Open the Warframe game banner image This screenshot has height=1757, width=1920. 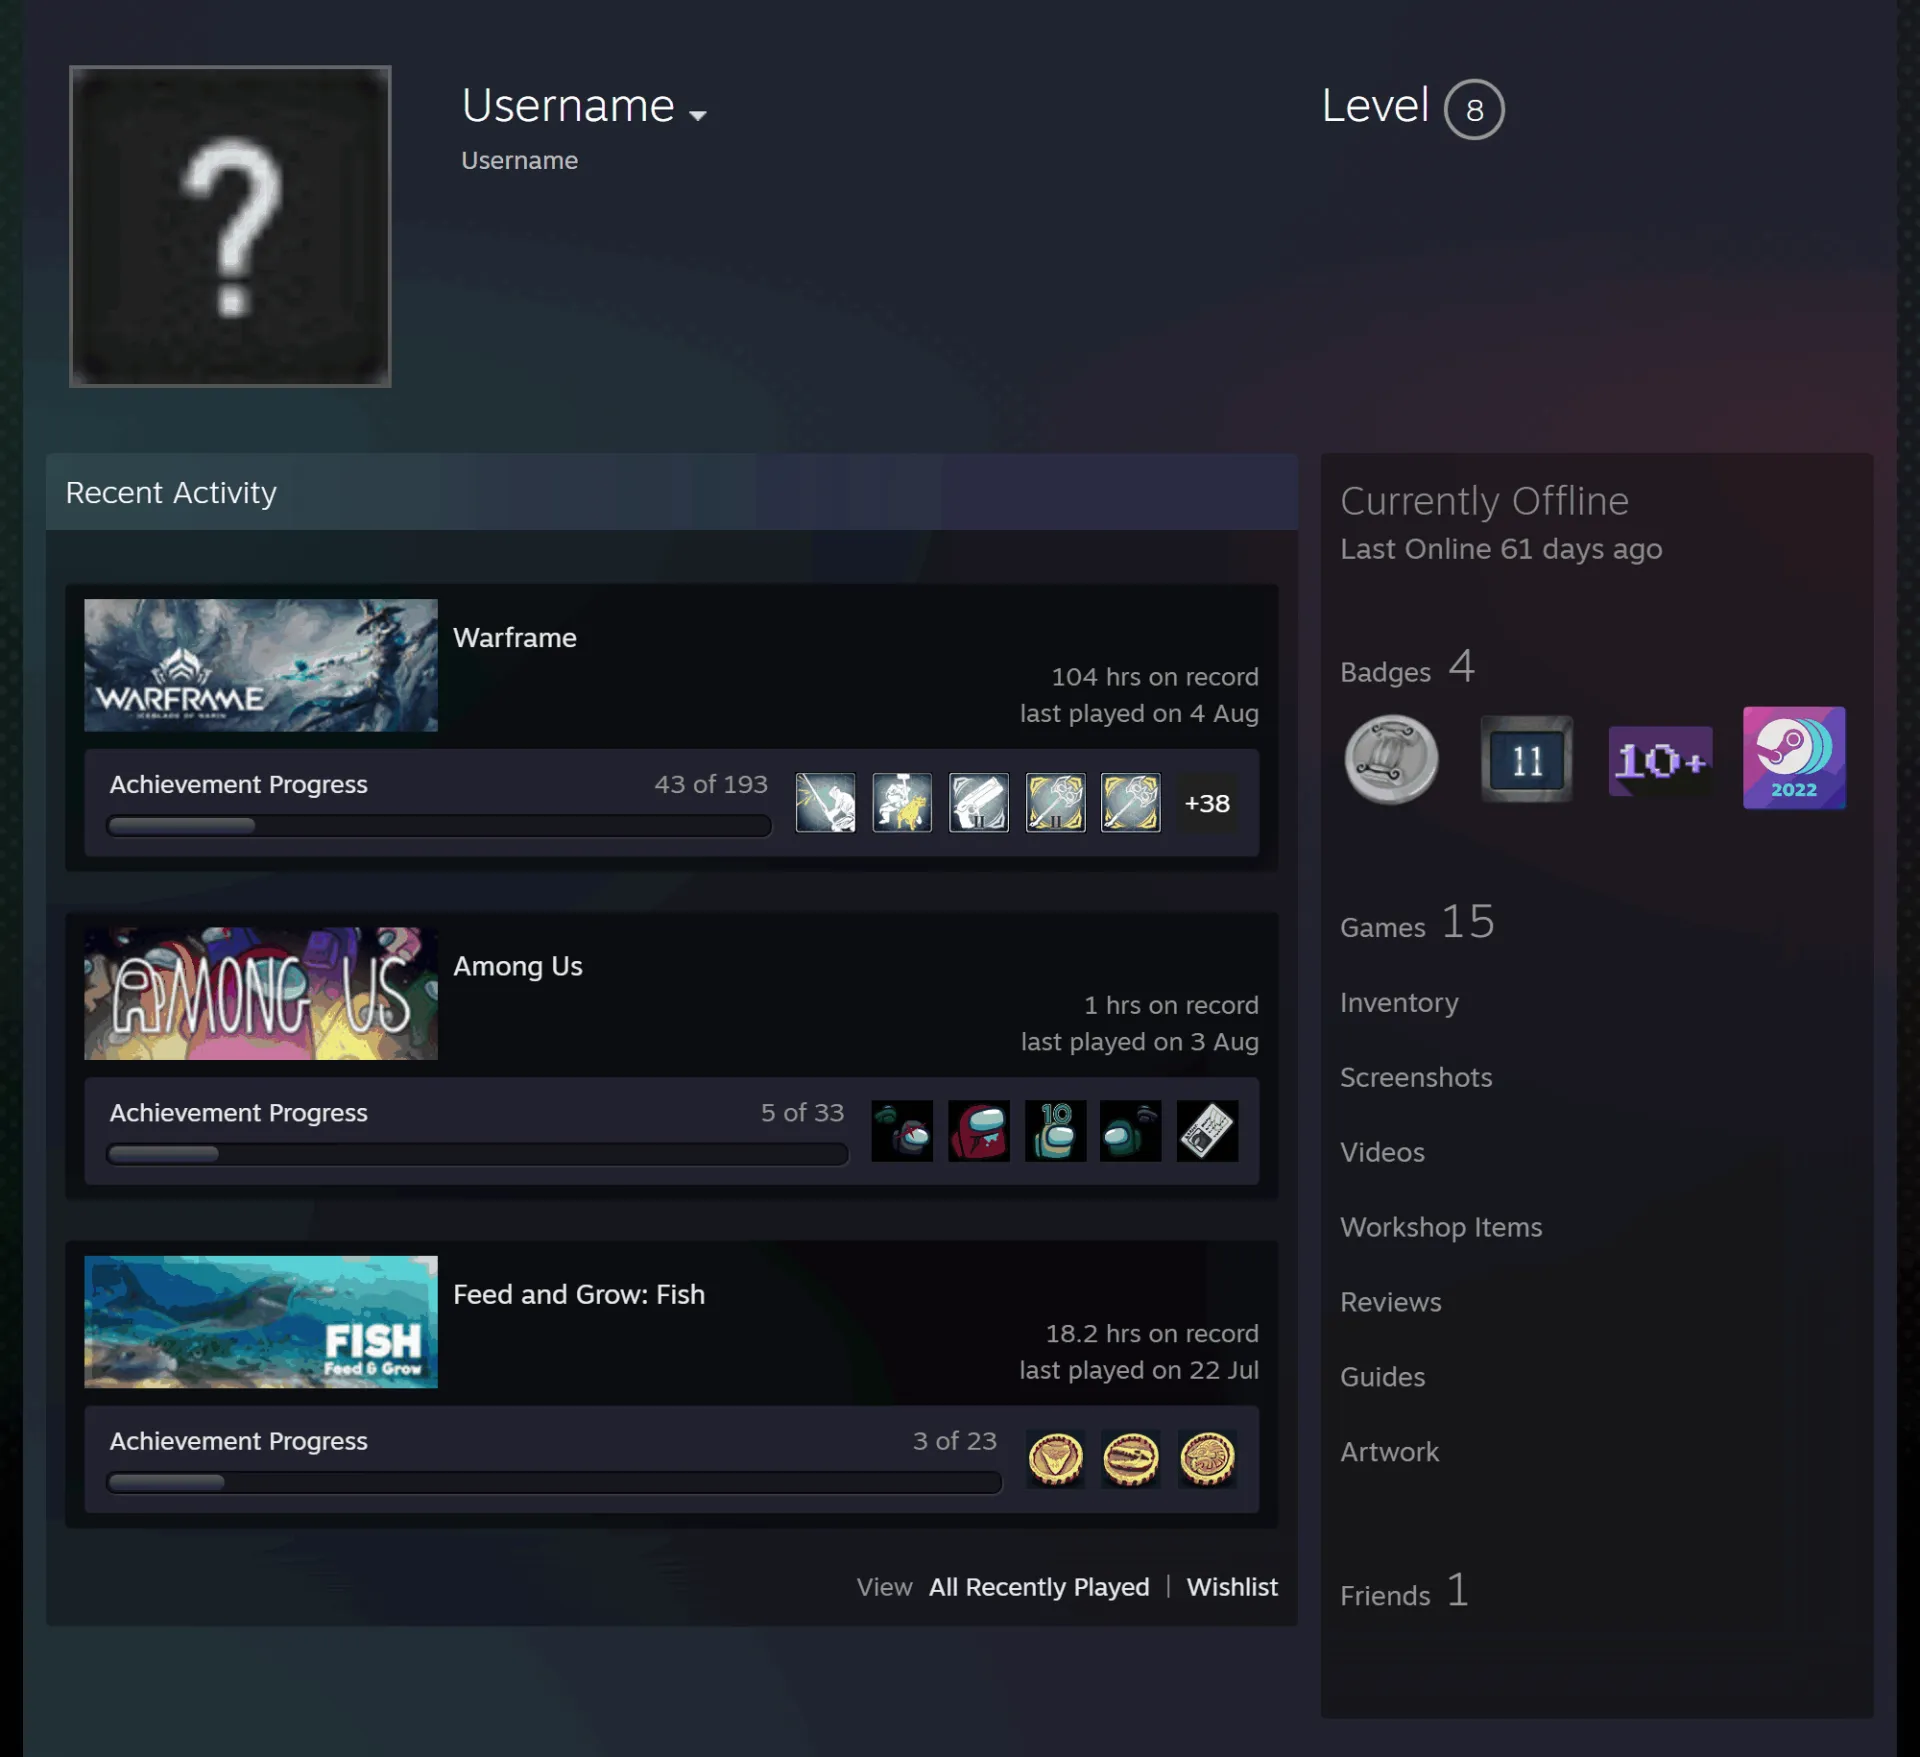(x=261, y=665)
